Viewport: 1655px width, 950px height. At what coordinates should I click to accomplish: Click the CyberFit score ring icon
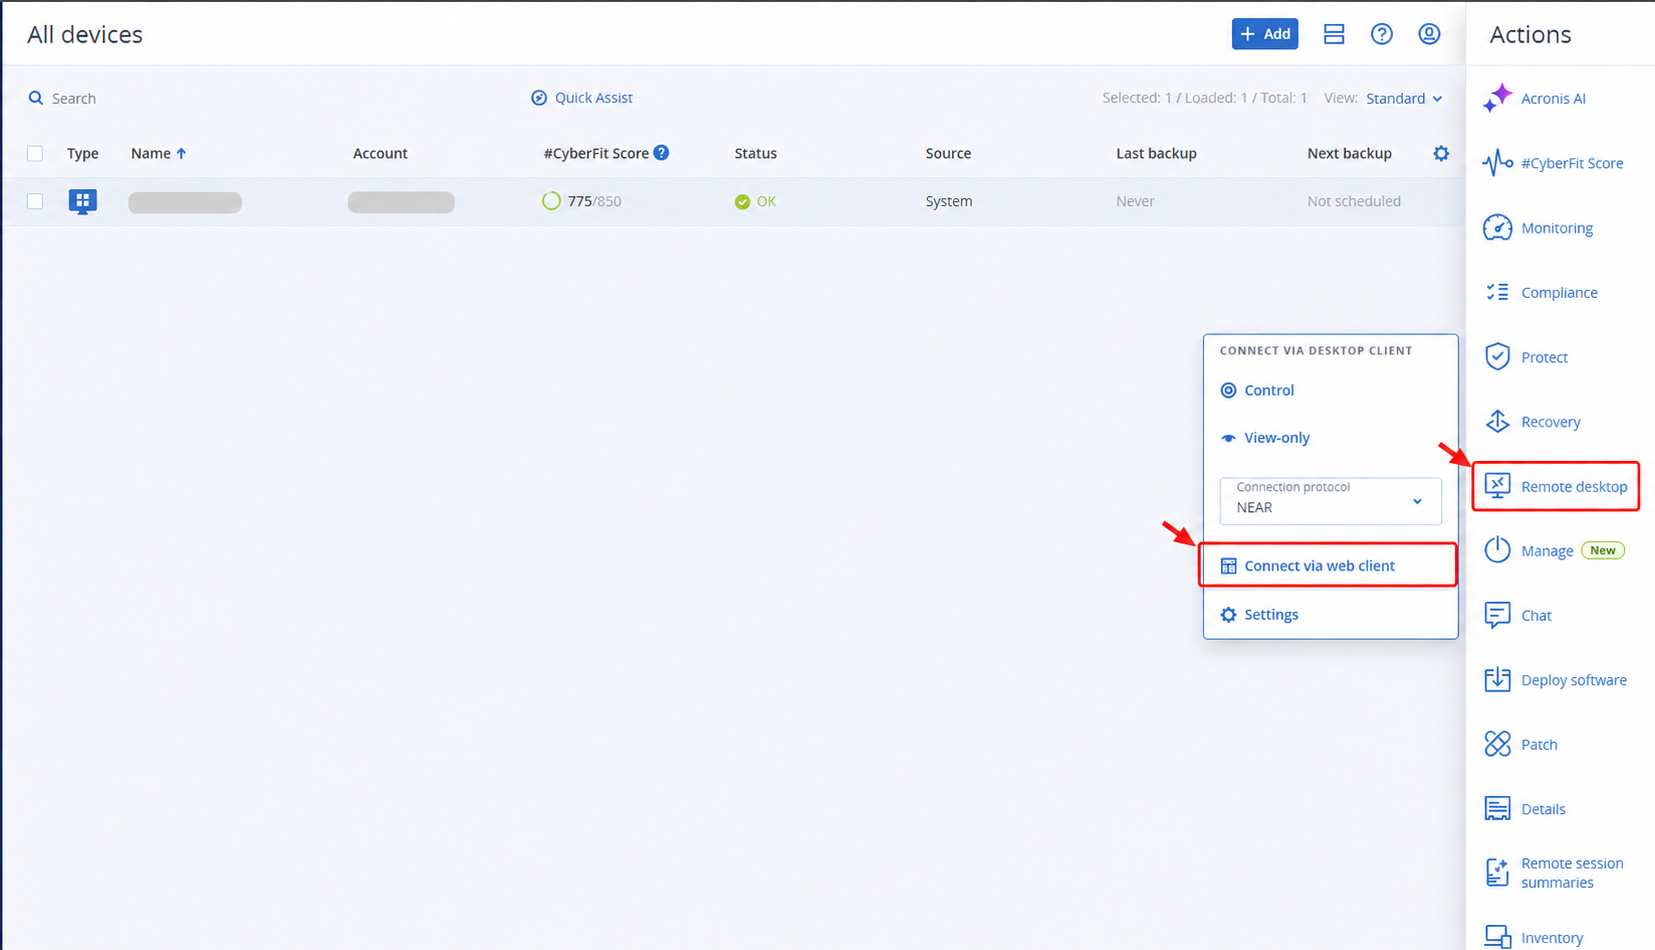(x=551, y=201)
